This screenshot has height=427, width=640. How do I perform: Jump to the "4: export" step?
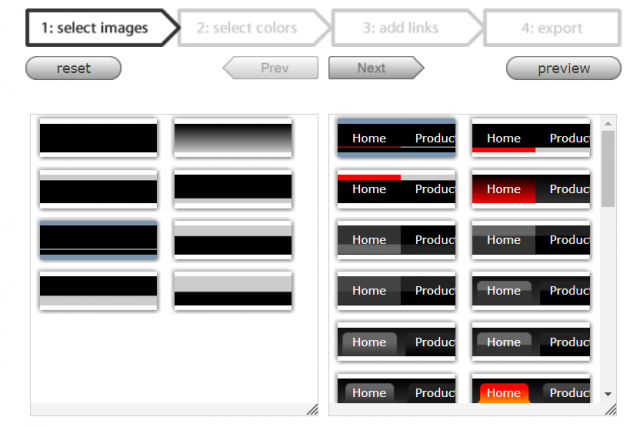pyautogui.click(x=549, y=28)
